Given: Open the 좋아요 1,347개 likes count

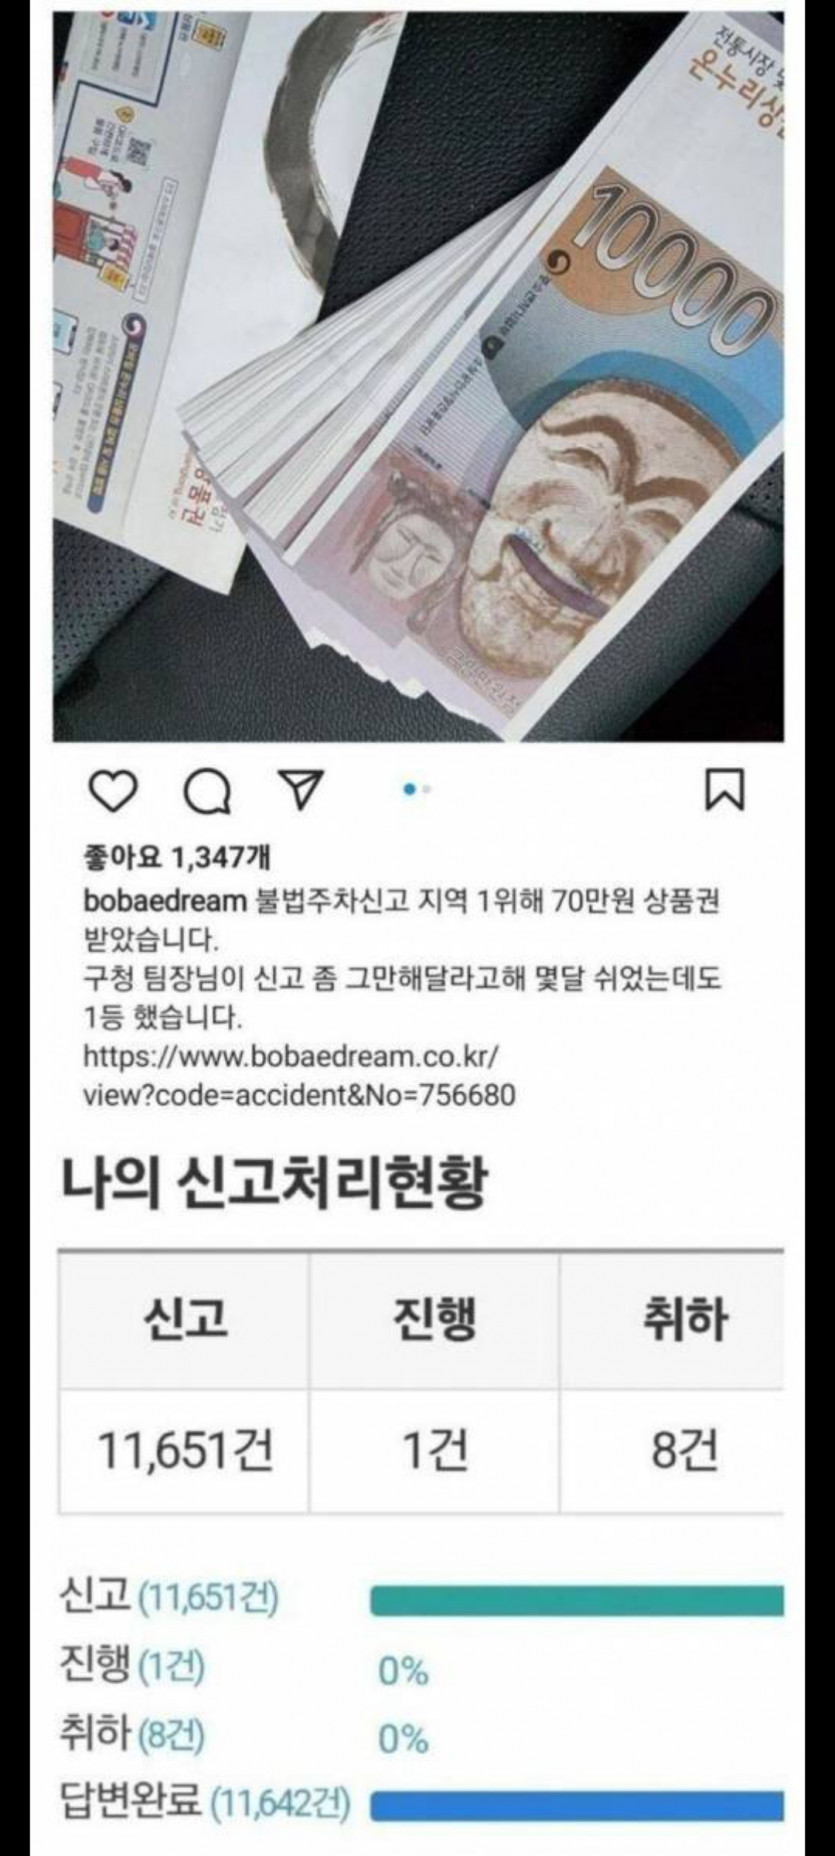Looking at the screenshot, I should click(x=176, y=857).
